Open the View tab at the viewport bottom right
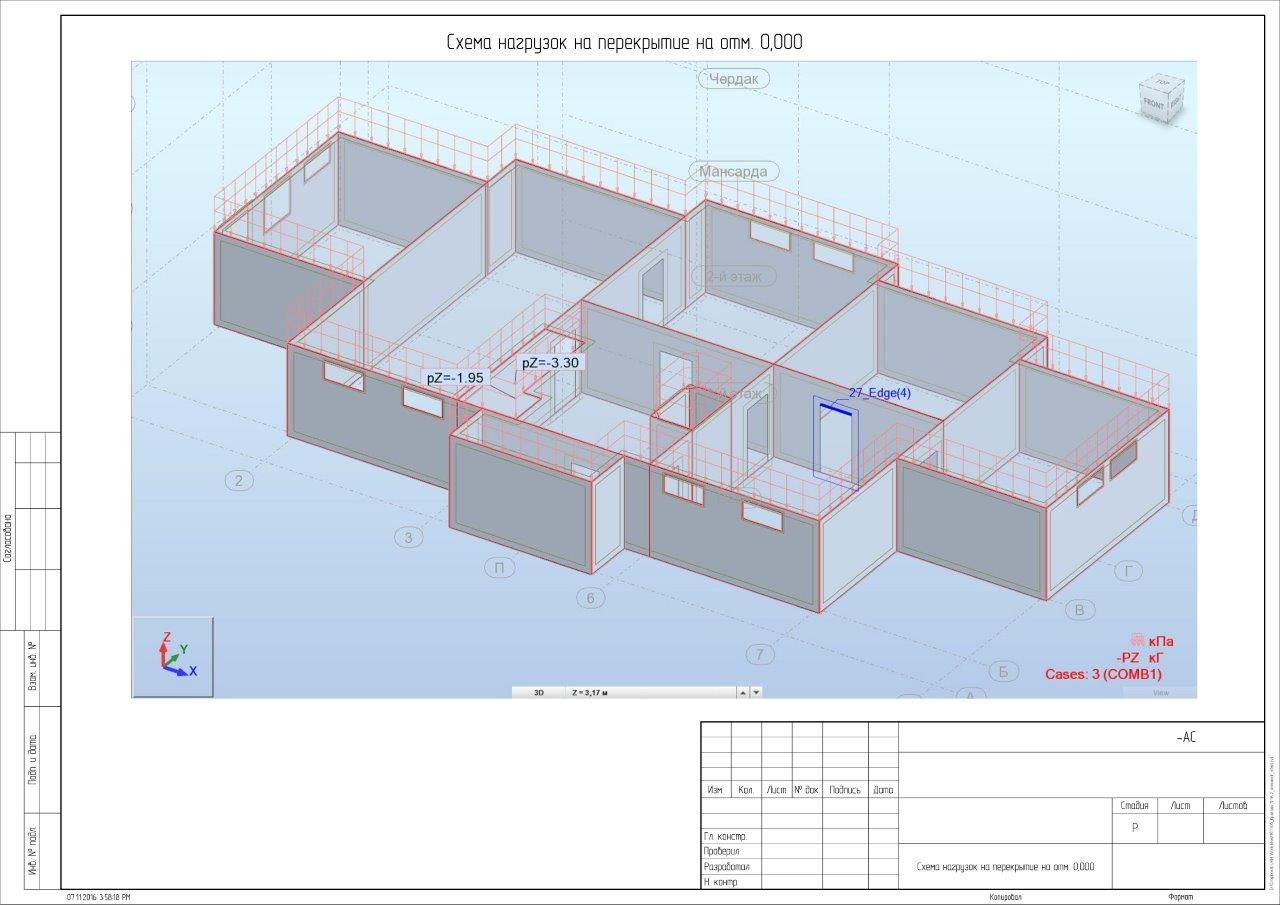1280x905 pixels. coord(1160,692)
